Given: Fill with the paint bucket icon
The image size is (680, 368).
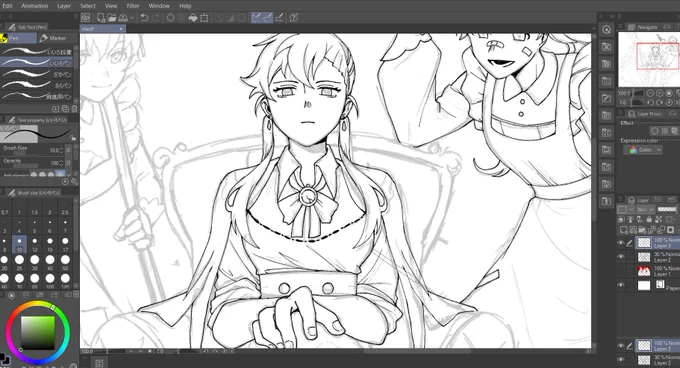Looking at the screenshot, I should click(x=193, y=18).
